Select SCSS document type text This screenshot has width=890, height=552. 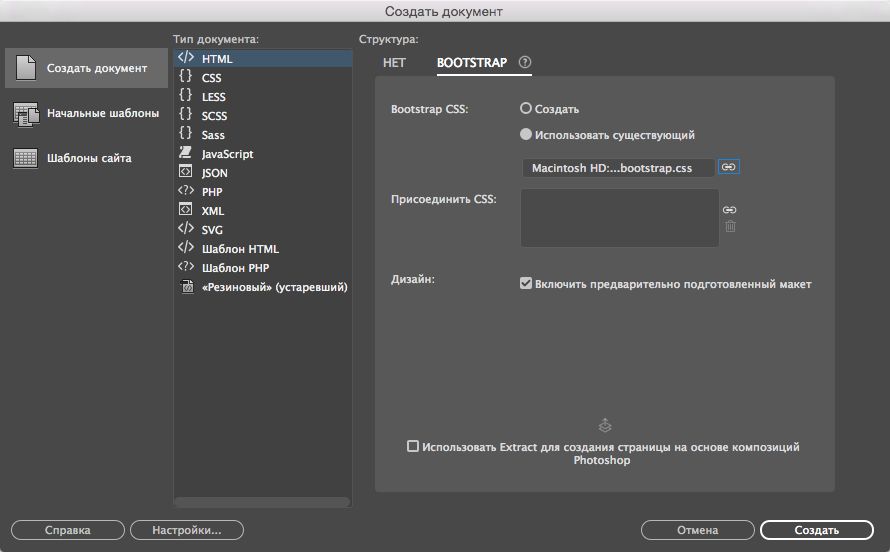214,116
